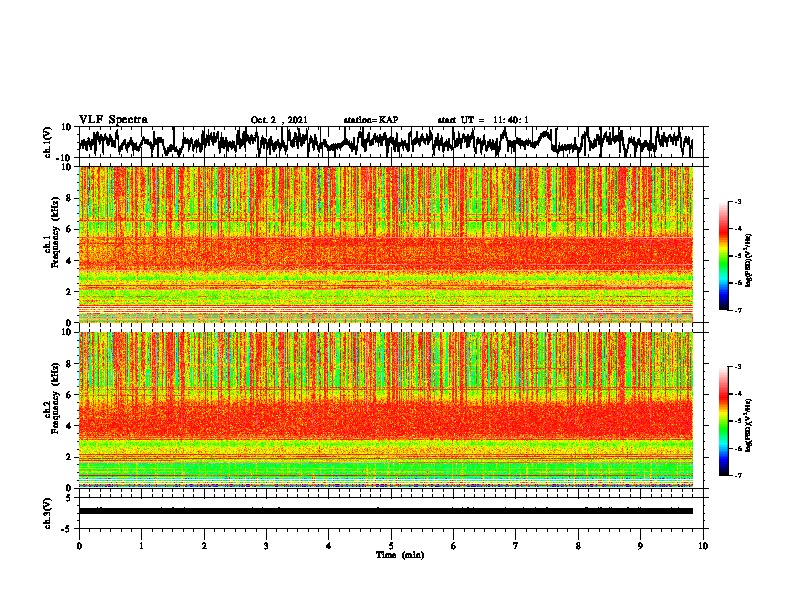Click the ch.1 spectrogram panel
Image resolution: width=792 pixels, height=612 pixels.
(x=385, y=244)
